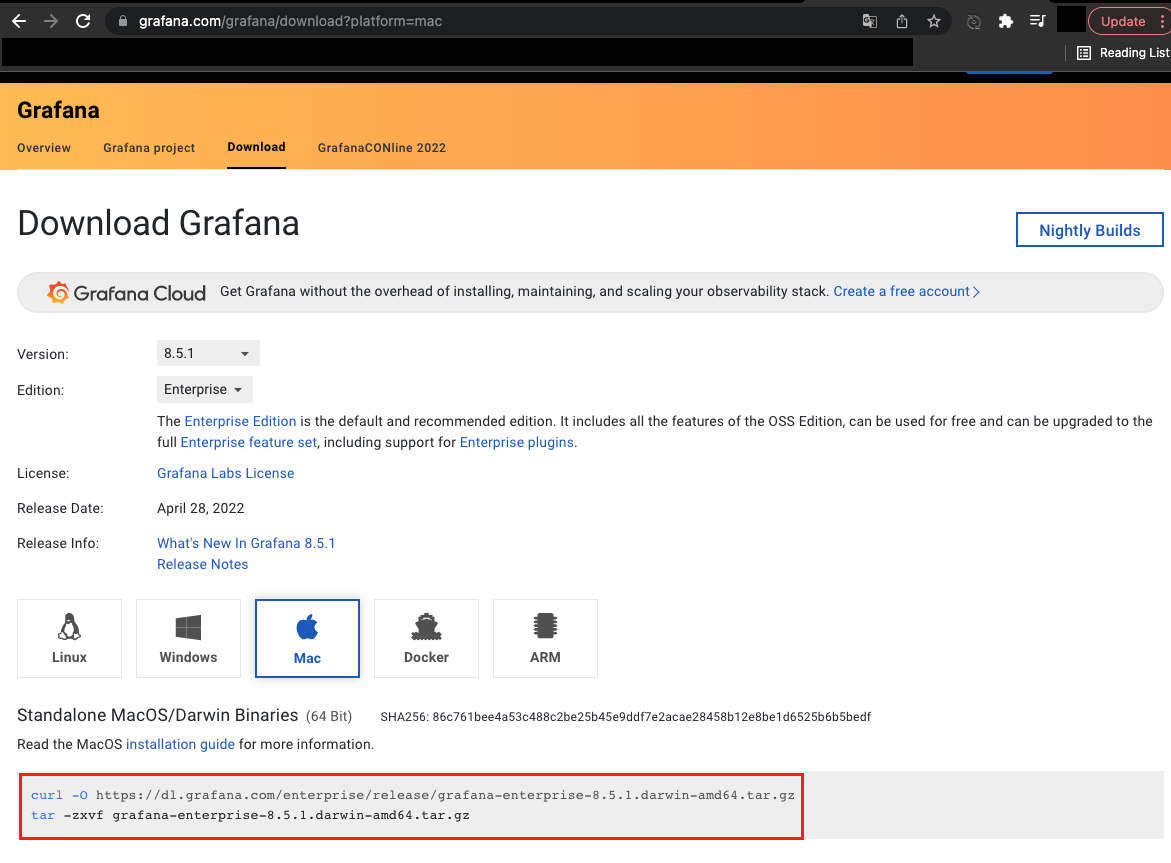Open the MacOS installation guide link
The height and width of the screenshot is (863, 1171).
180,744
